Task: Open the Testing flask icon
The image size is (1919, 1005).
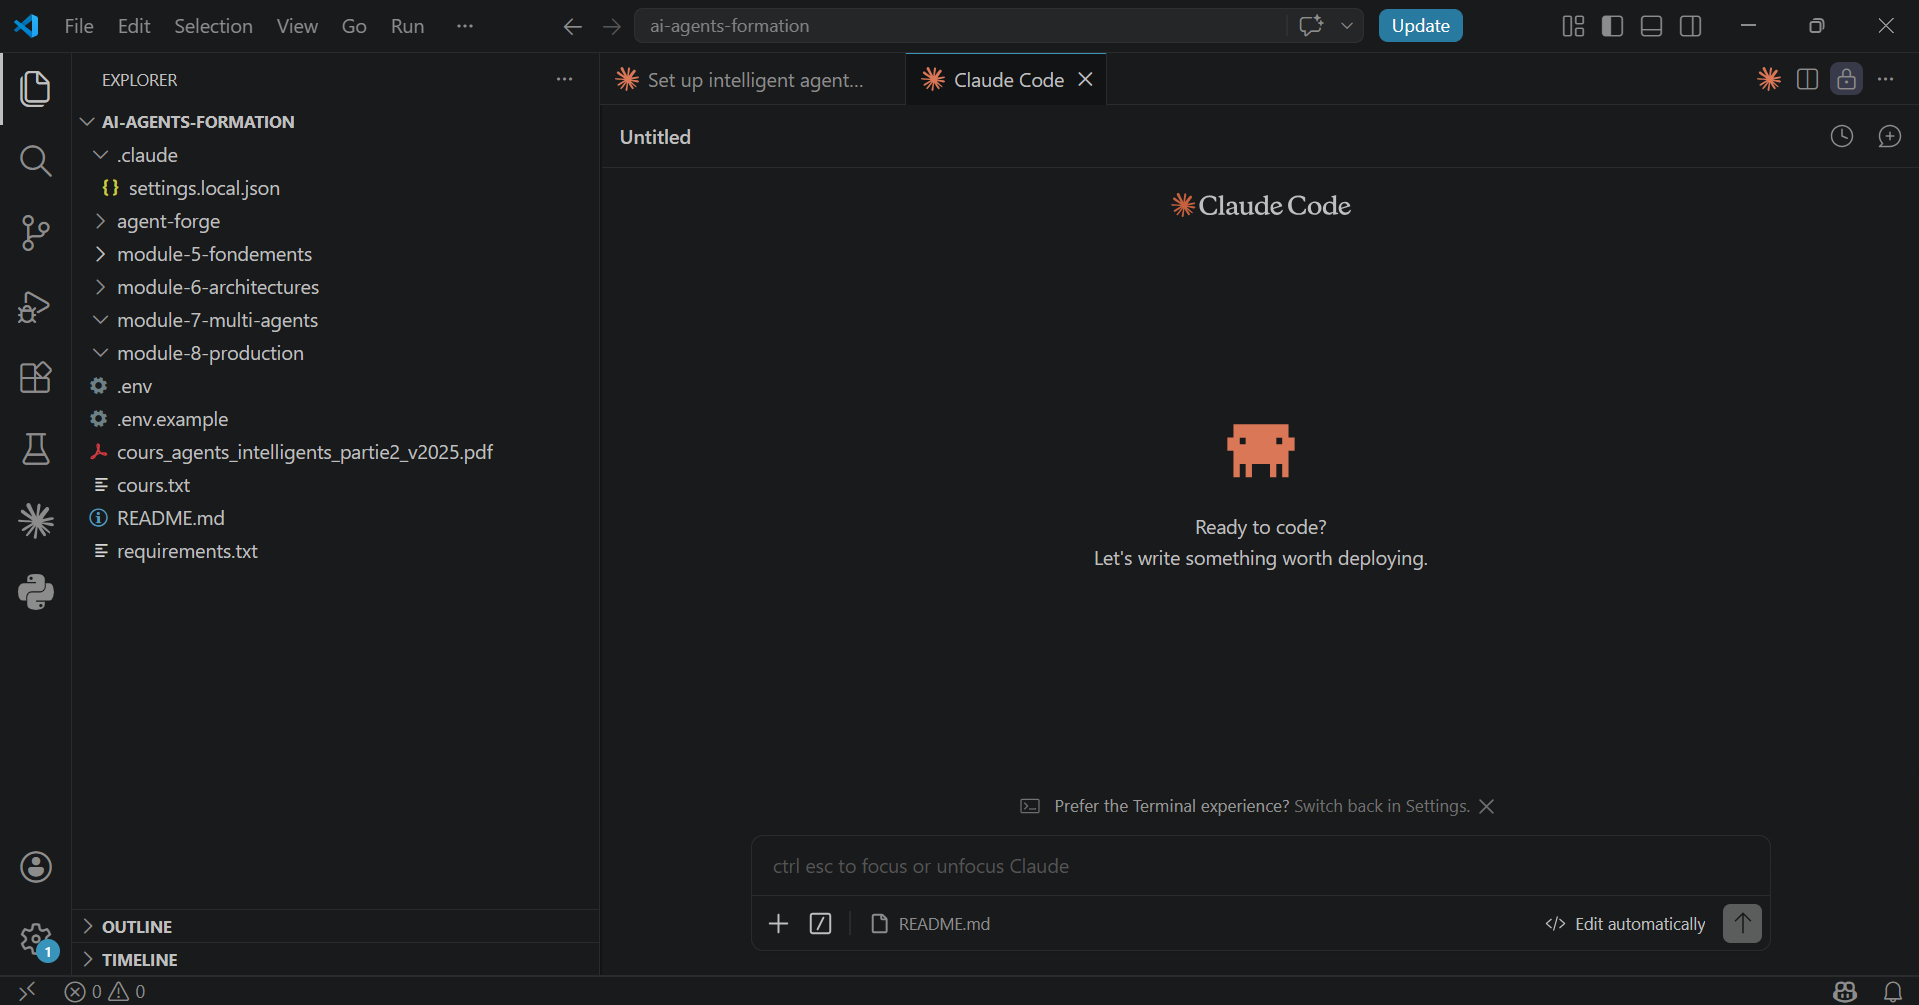Action: pos(36,450)
